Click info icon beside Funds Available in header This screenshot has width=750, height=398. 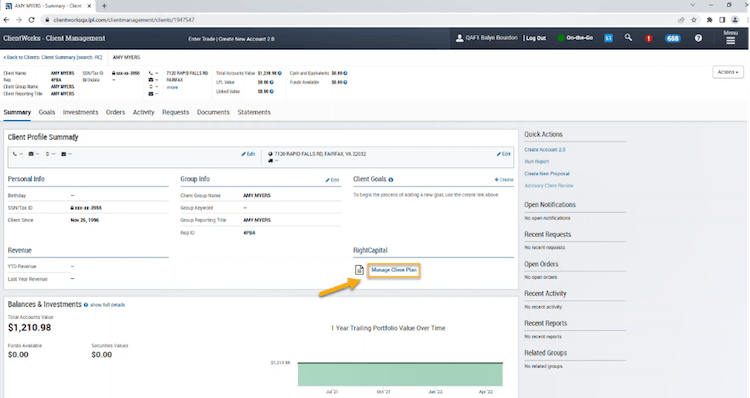(345, 82)
